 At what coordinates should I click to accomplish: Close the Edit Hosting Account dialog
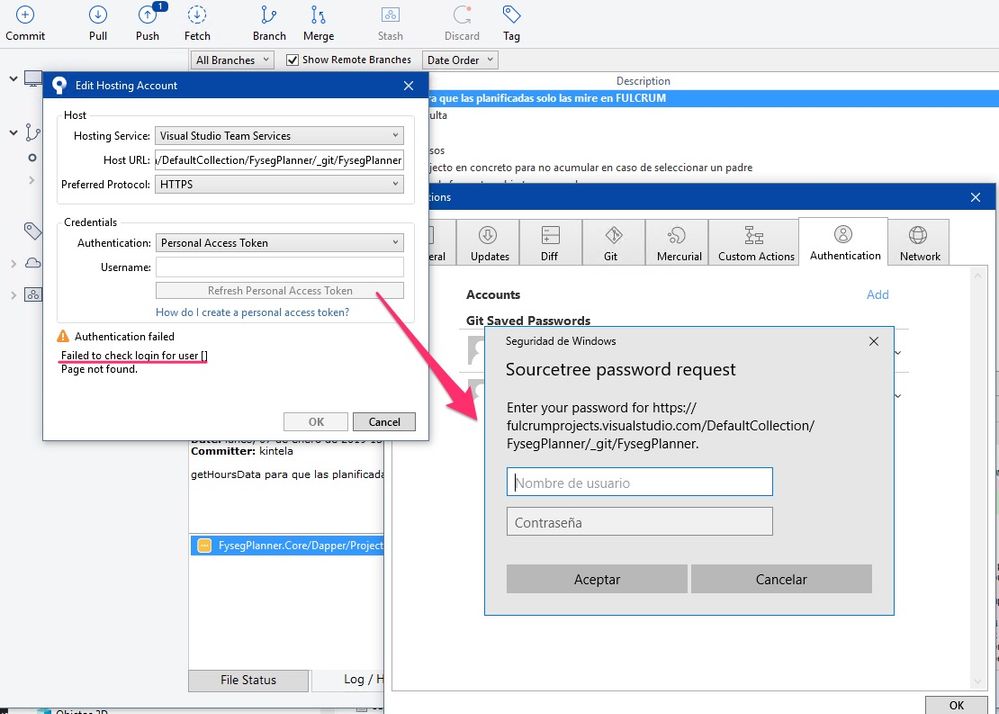pos(408,85)
